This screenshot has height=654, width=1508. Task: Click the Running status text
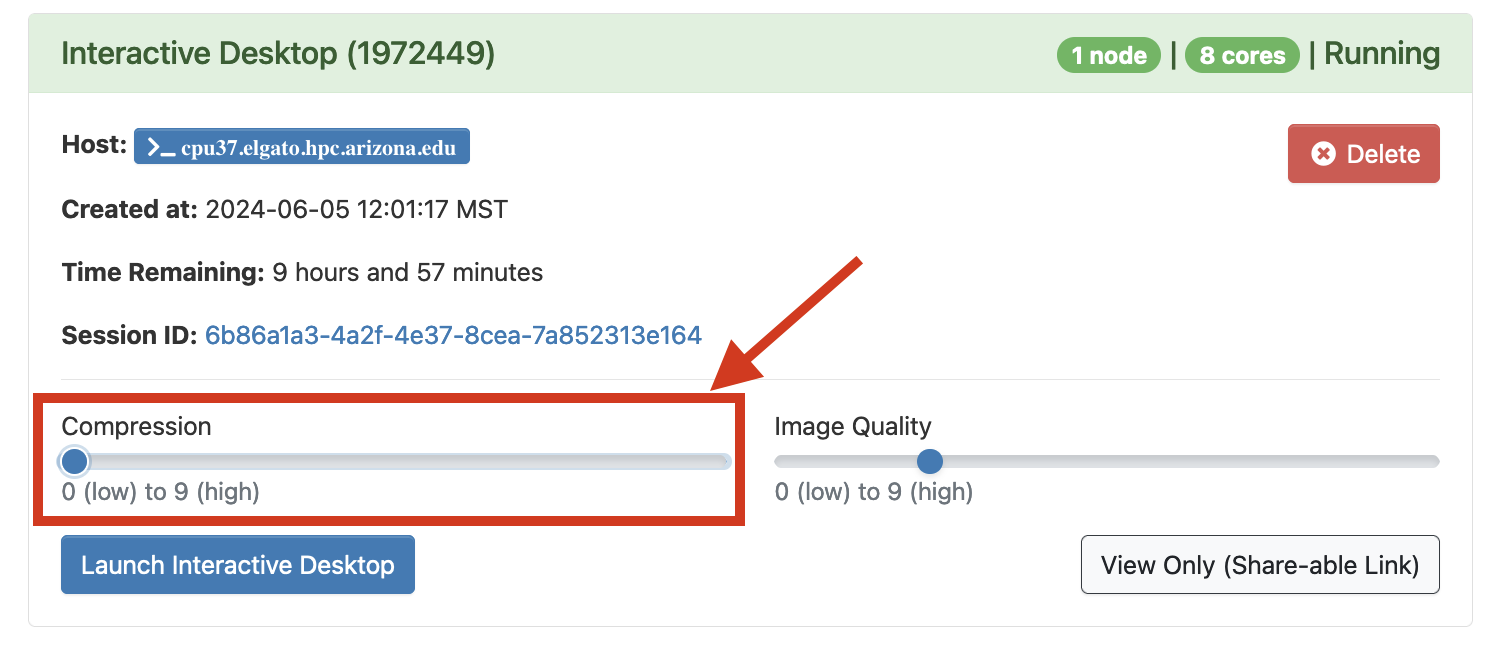click(x=1382, y=54)
